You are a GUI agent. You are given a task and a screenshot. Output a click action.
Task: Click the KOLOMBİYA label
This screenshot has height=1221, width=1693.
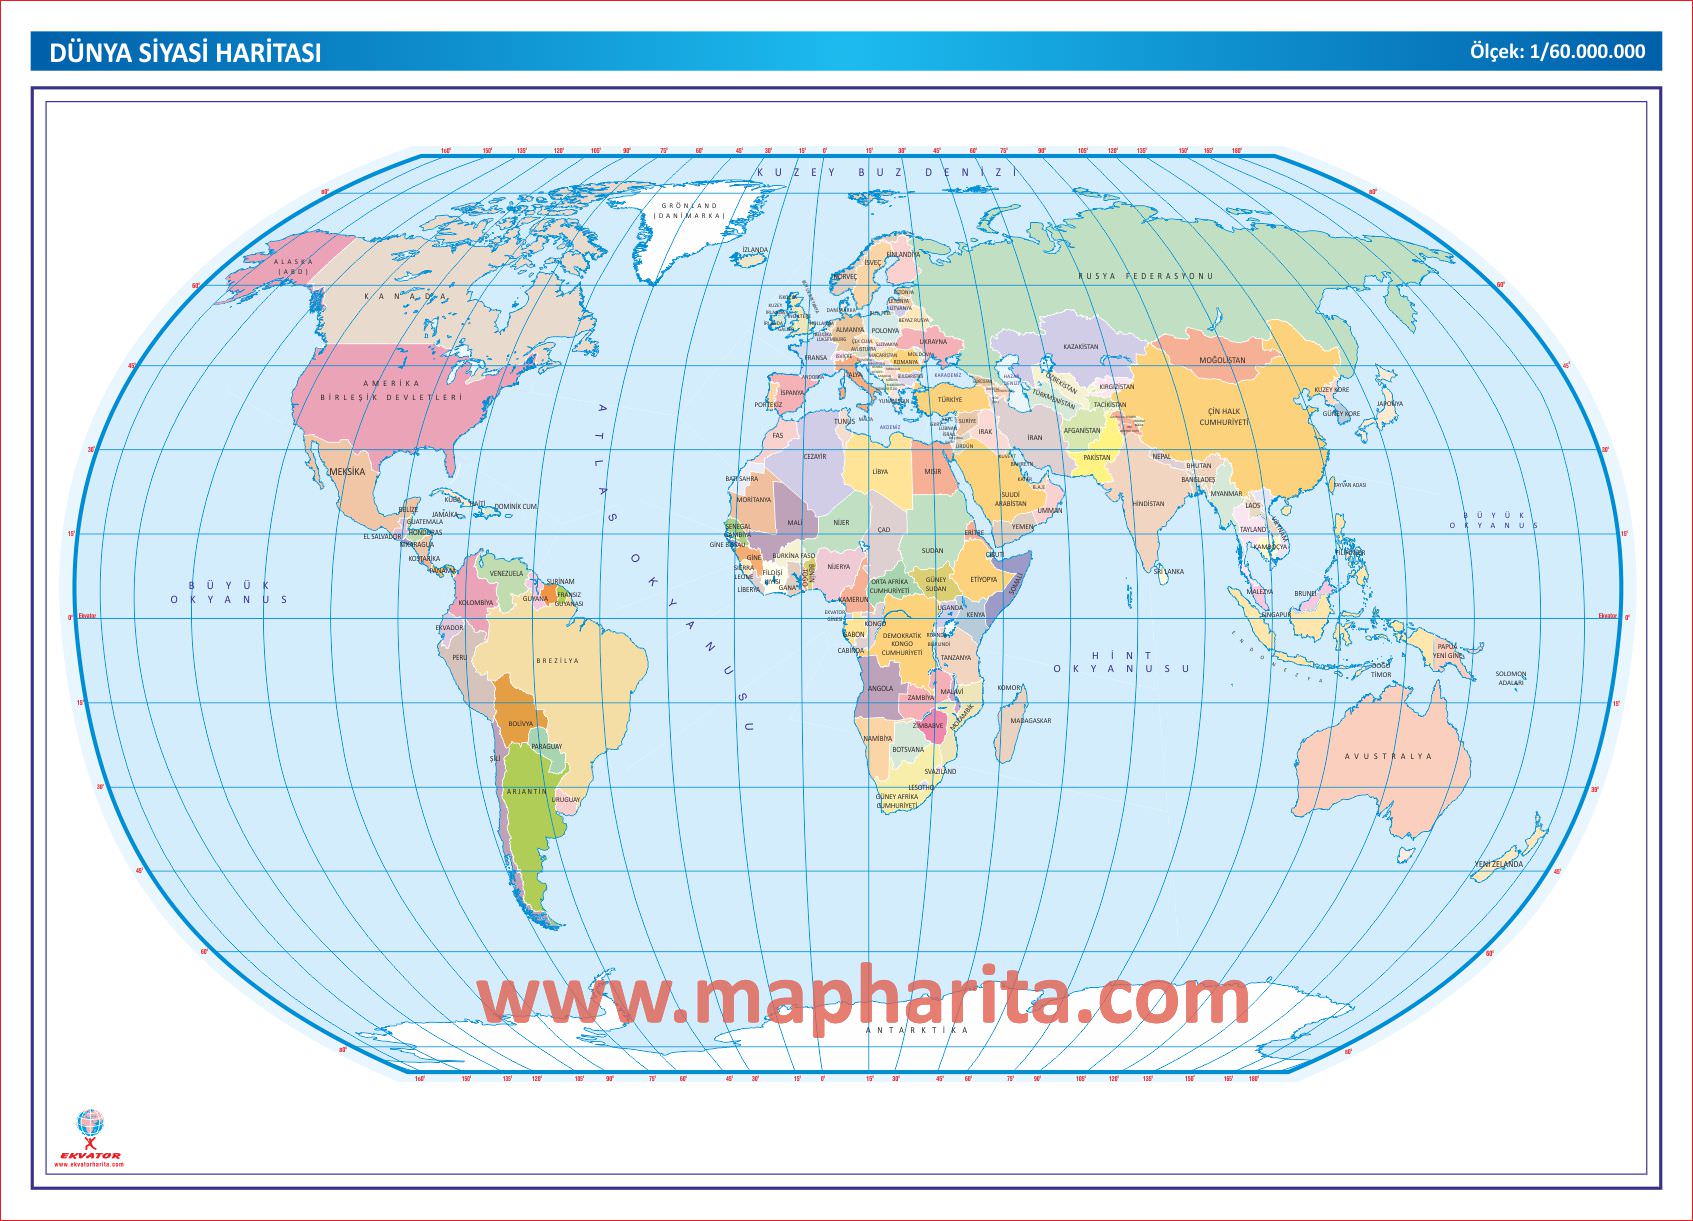[475, 603]
